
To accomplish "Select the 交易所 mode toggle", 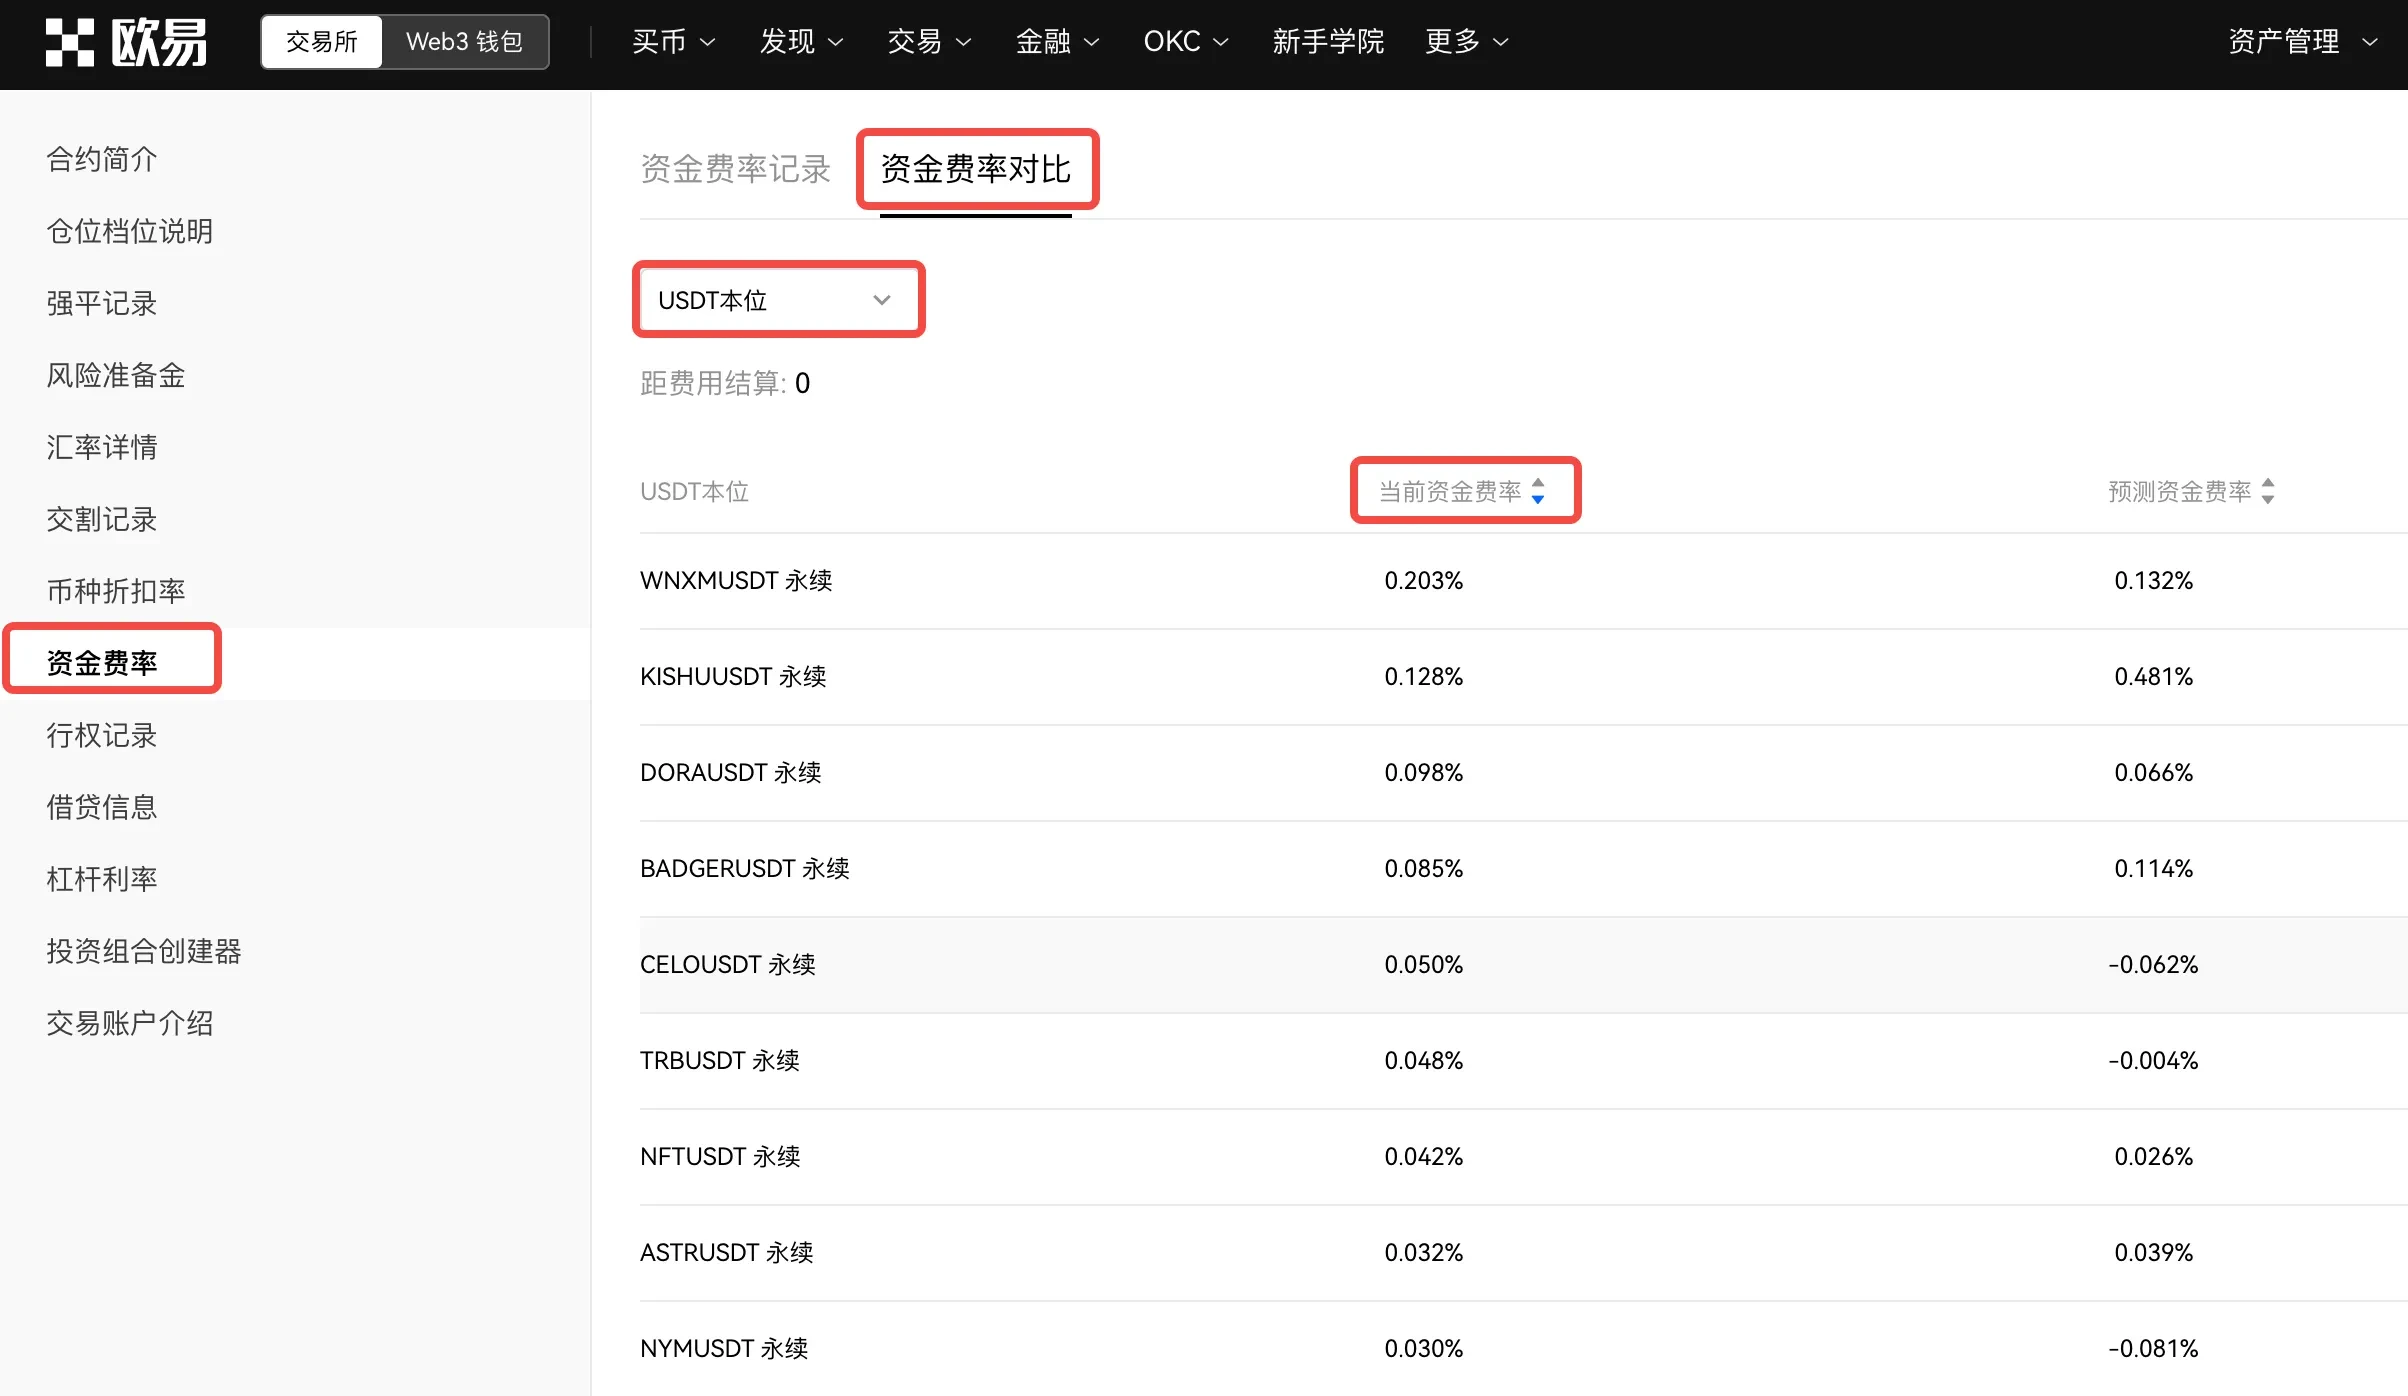I will click(319, 41).
